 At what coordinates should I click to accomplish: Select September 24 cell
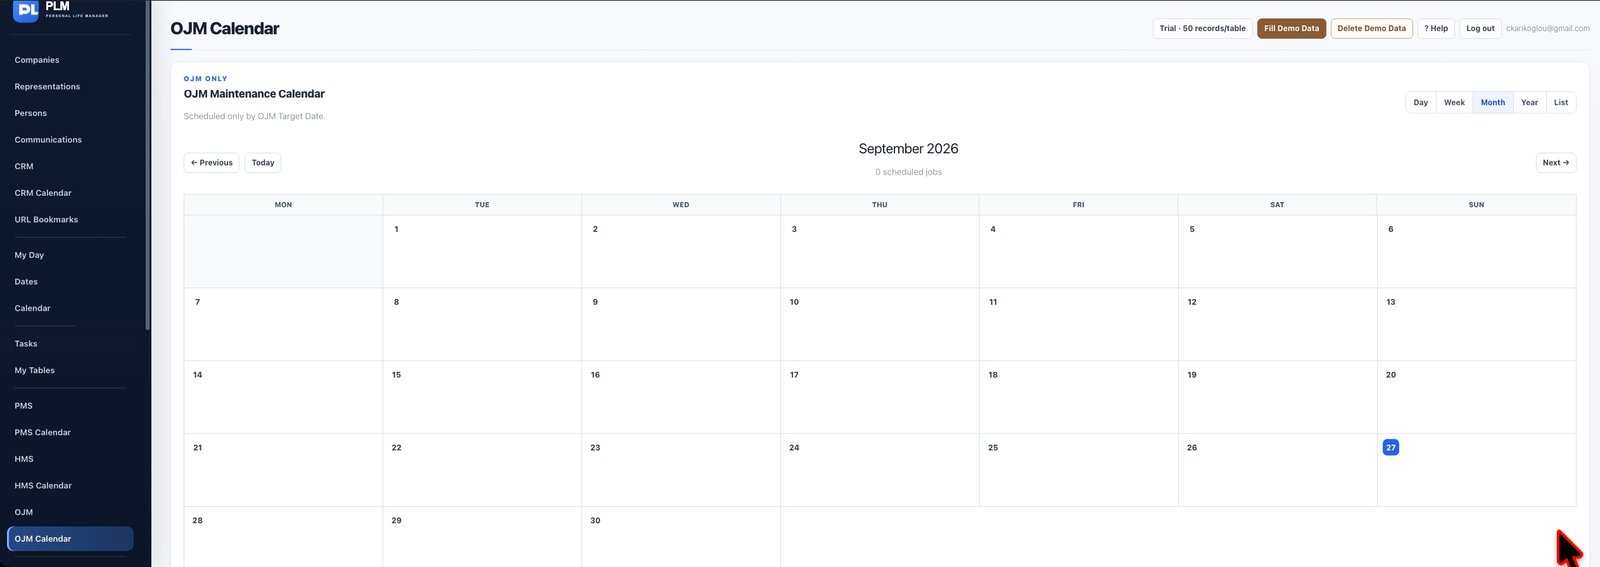coord(879,470)
